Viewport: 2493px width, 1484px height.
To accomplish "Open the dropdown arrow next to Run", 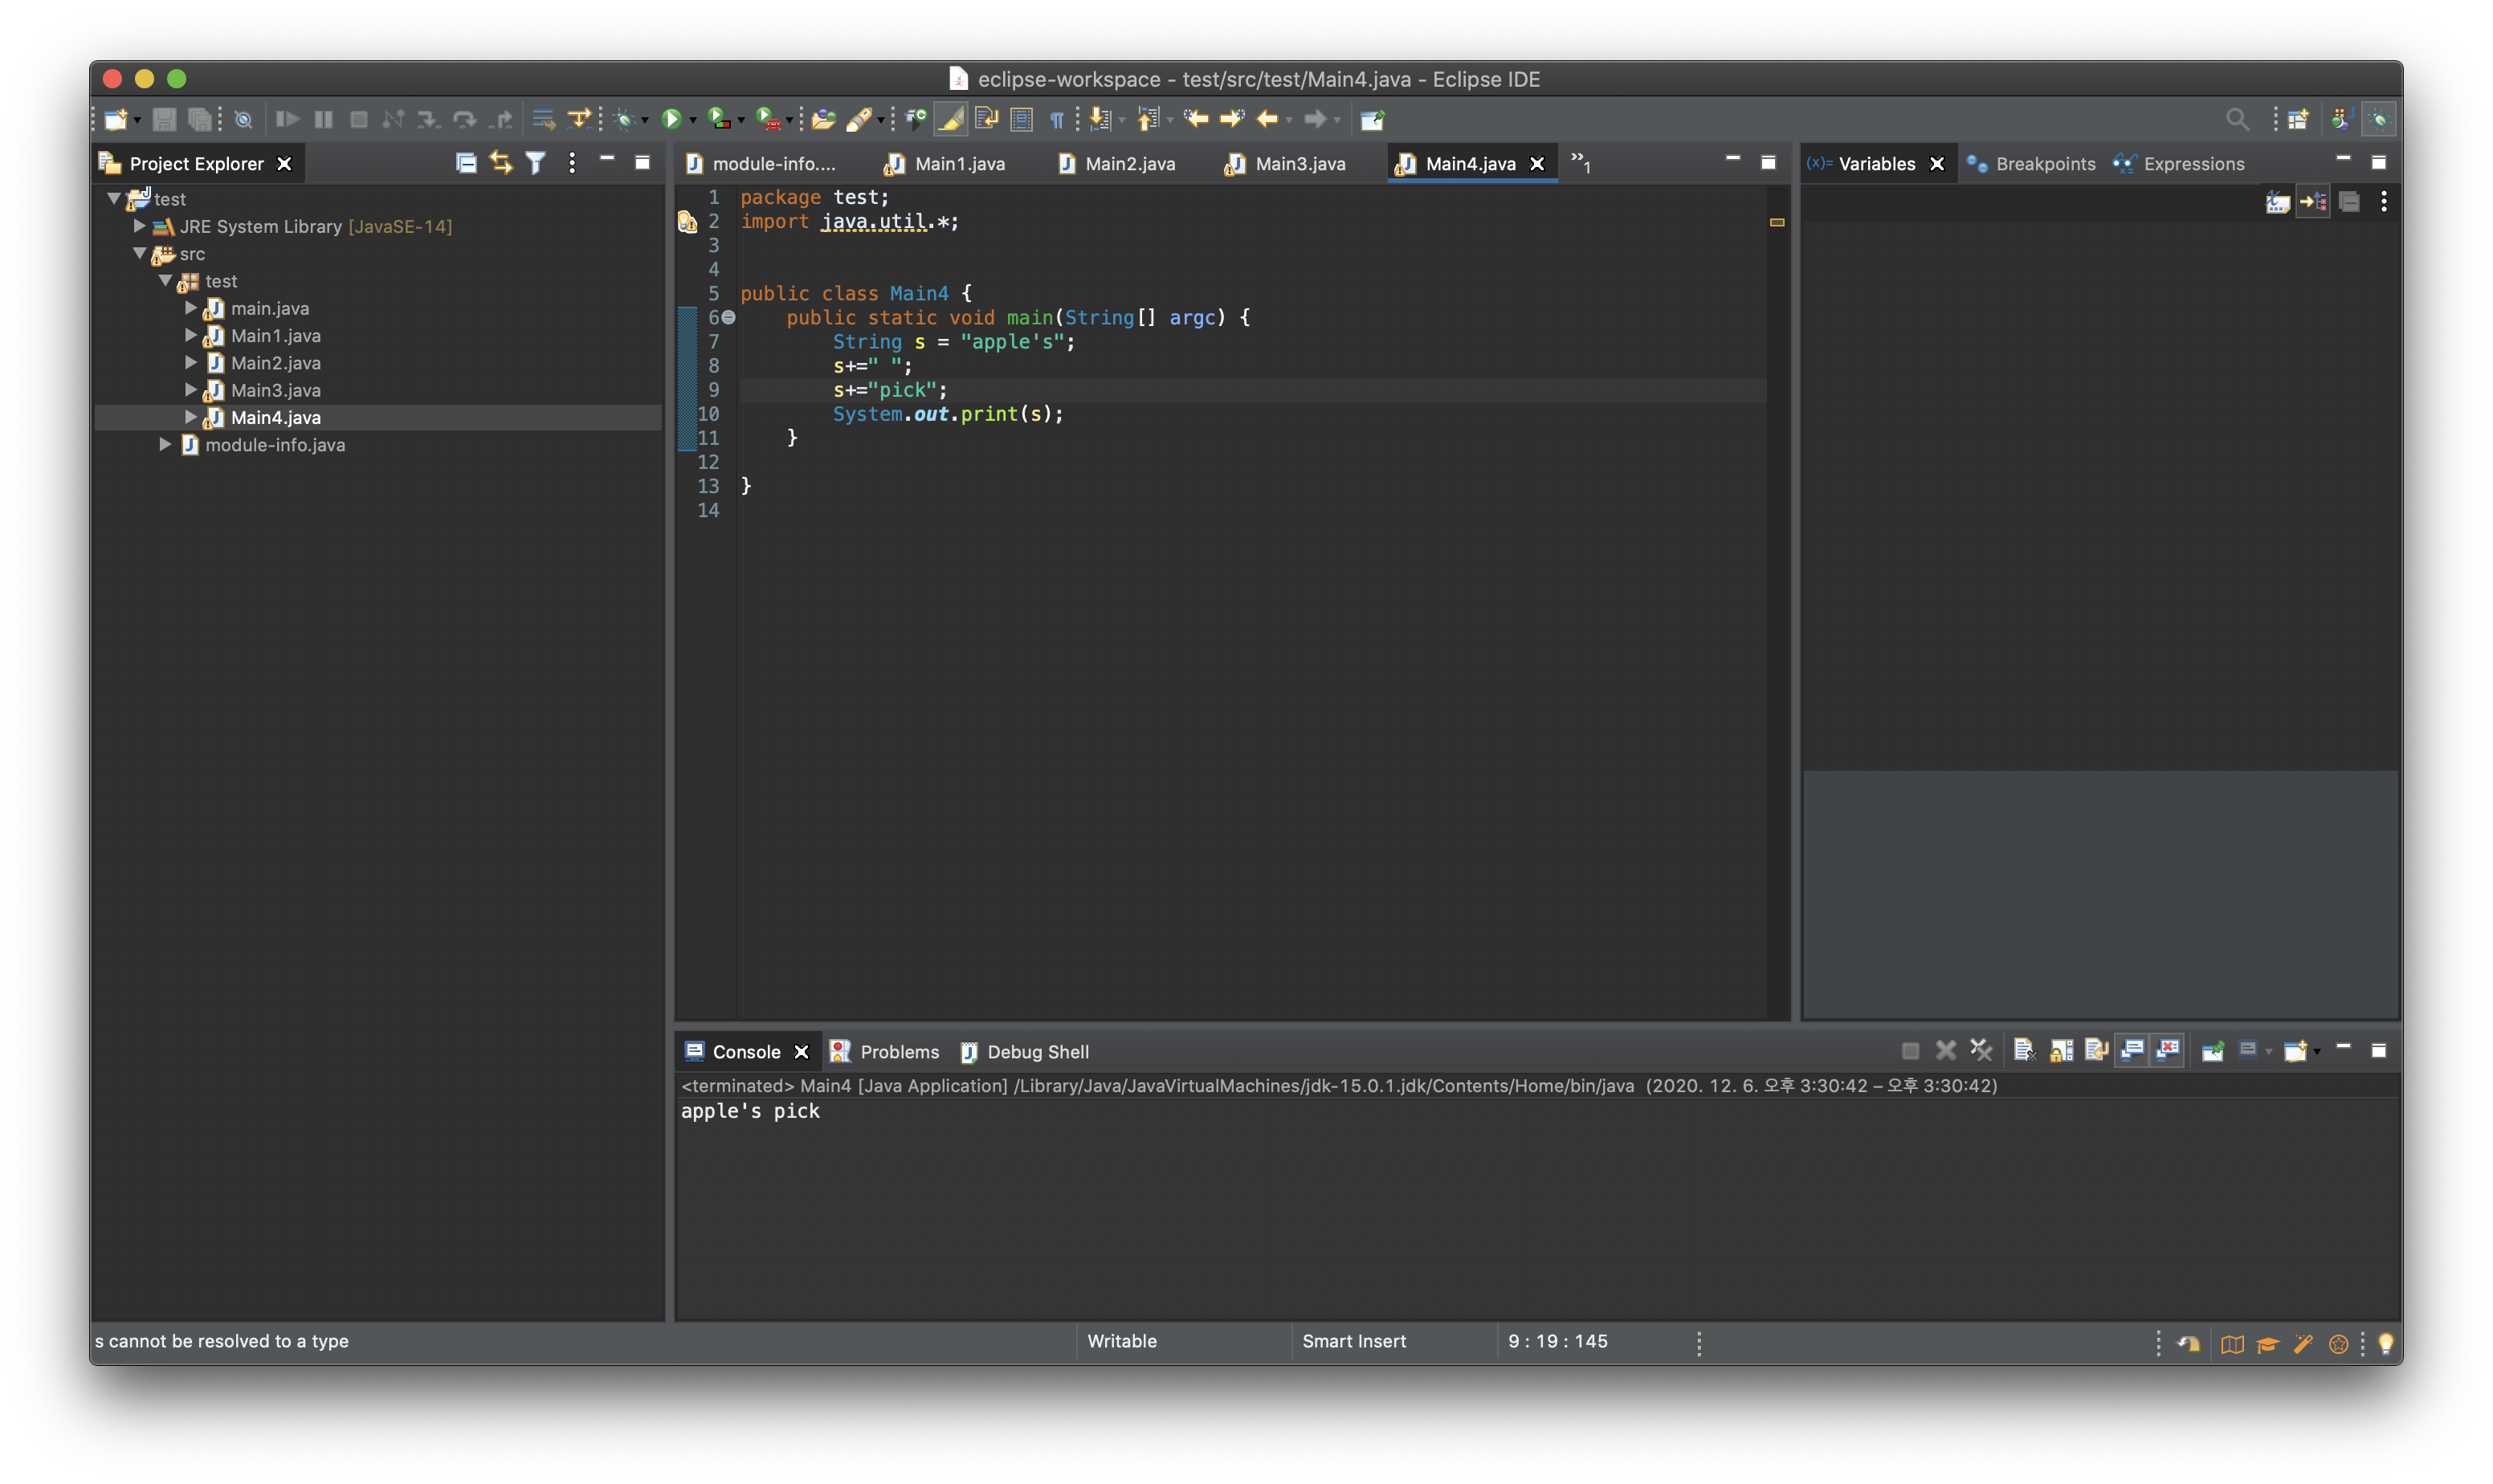I will tap(693, 121).
